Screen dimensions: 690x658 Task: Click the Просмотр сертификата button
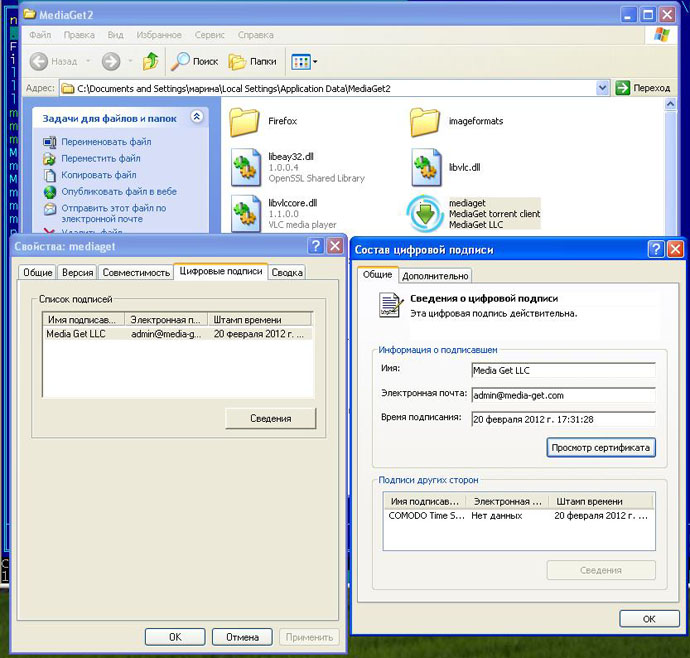[x=601, y=447]
